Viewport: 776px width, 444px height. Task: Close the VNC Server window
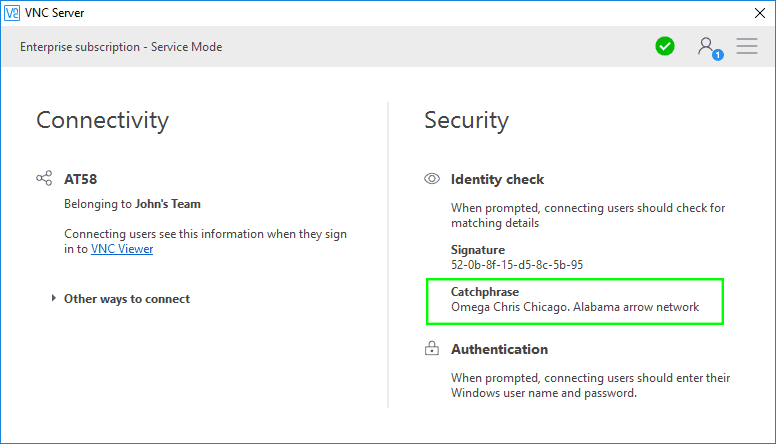pos(759,13)
